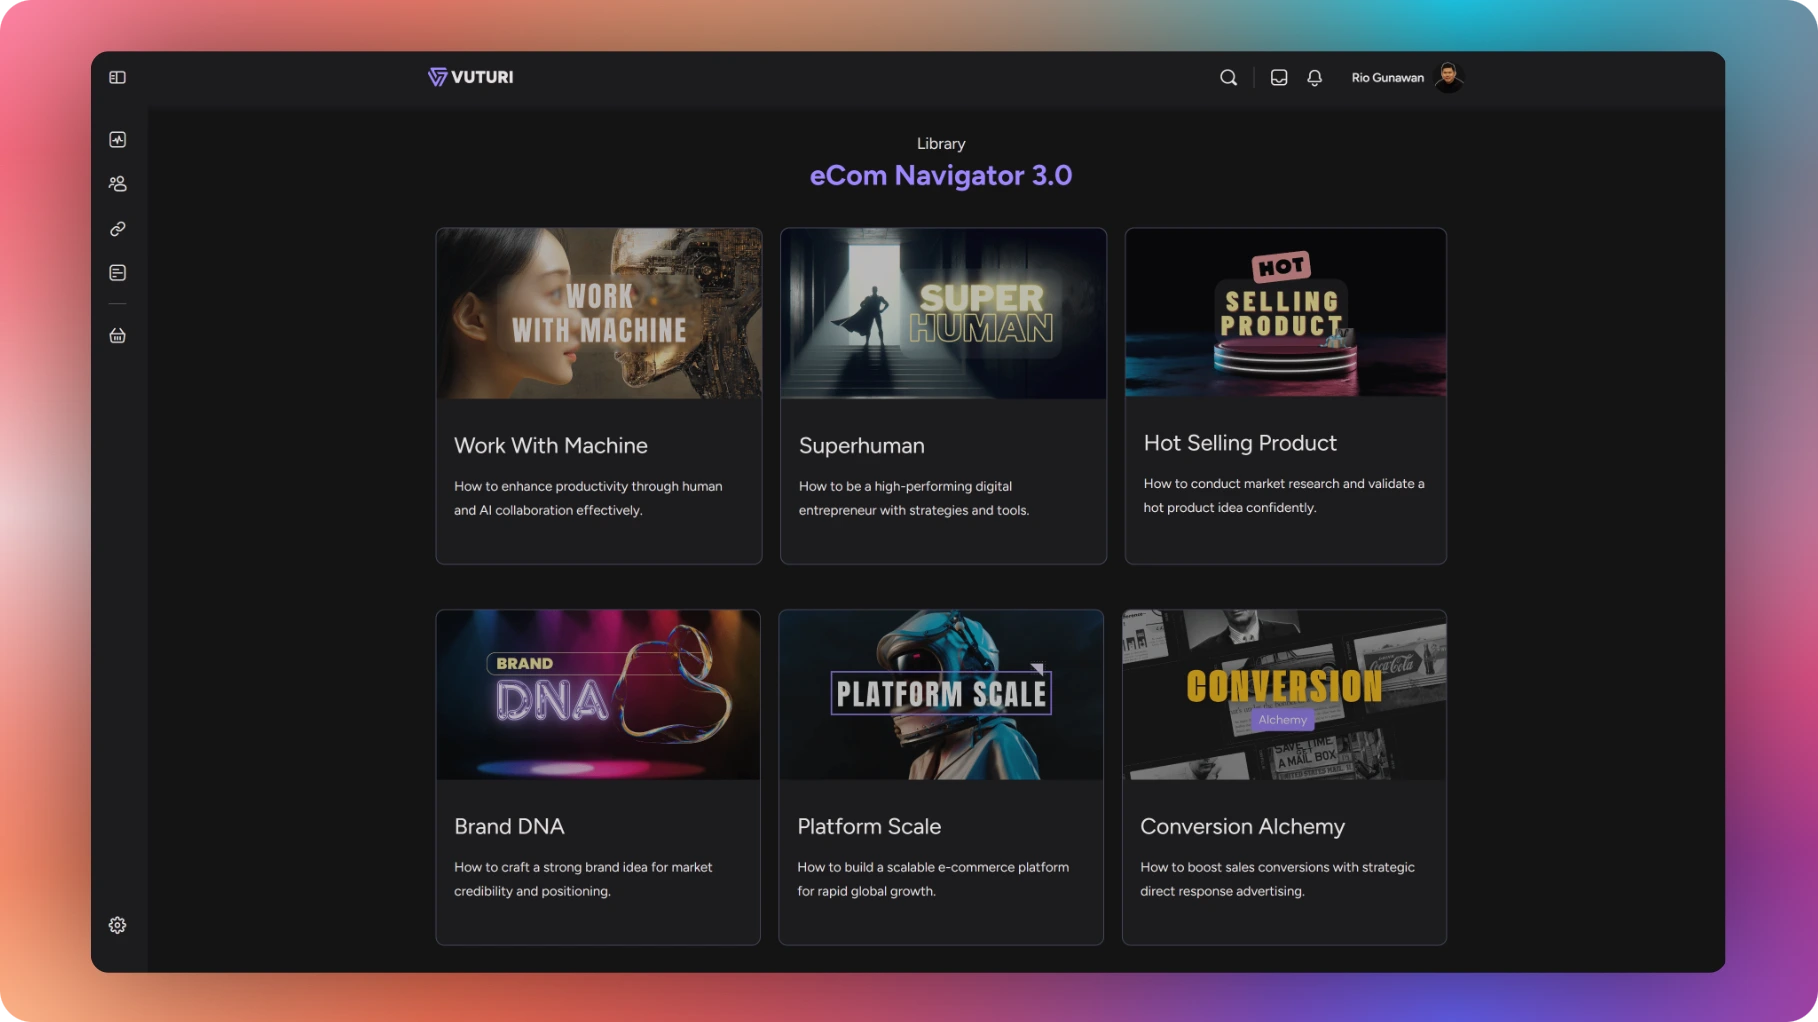The image size is (1818, 1022).
Task: Open Platform Scale thumbnail image
Action: click(941, 695)
